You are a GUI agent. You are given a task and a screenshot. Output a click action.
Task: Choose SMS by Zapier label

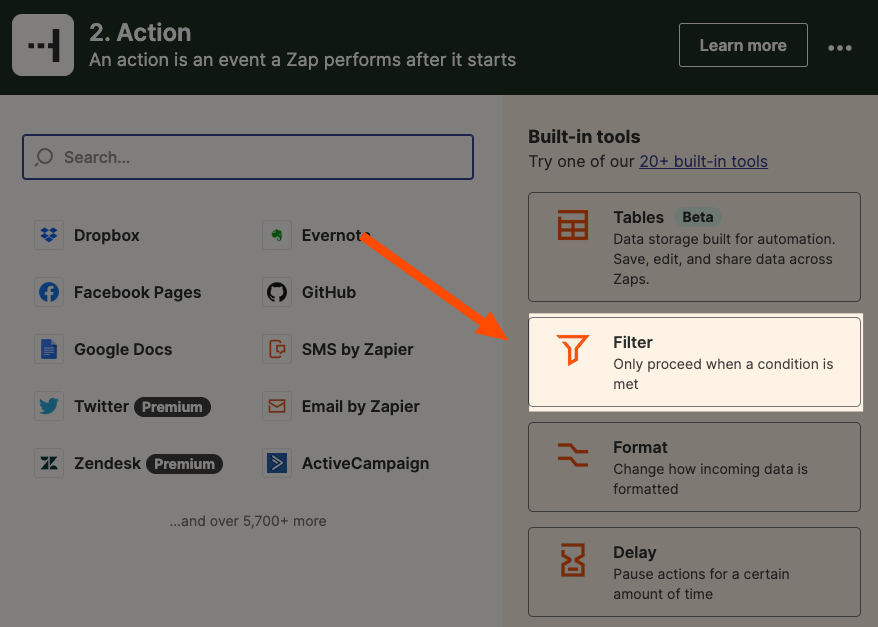pos(357,349)
